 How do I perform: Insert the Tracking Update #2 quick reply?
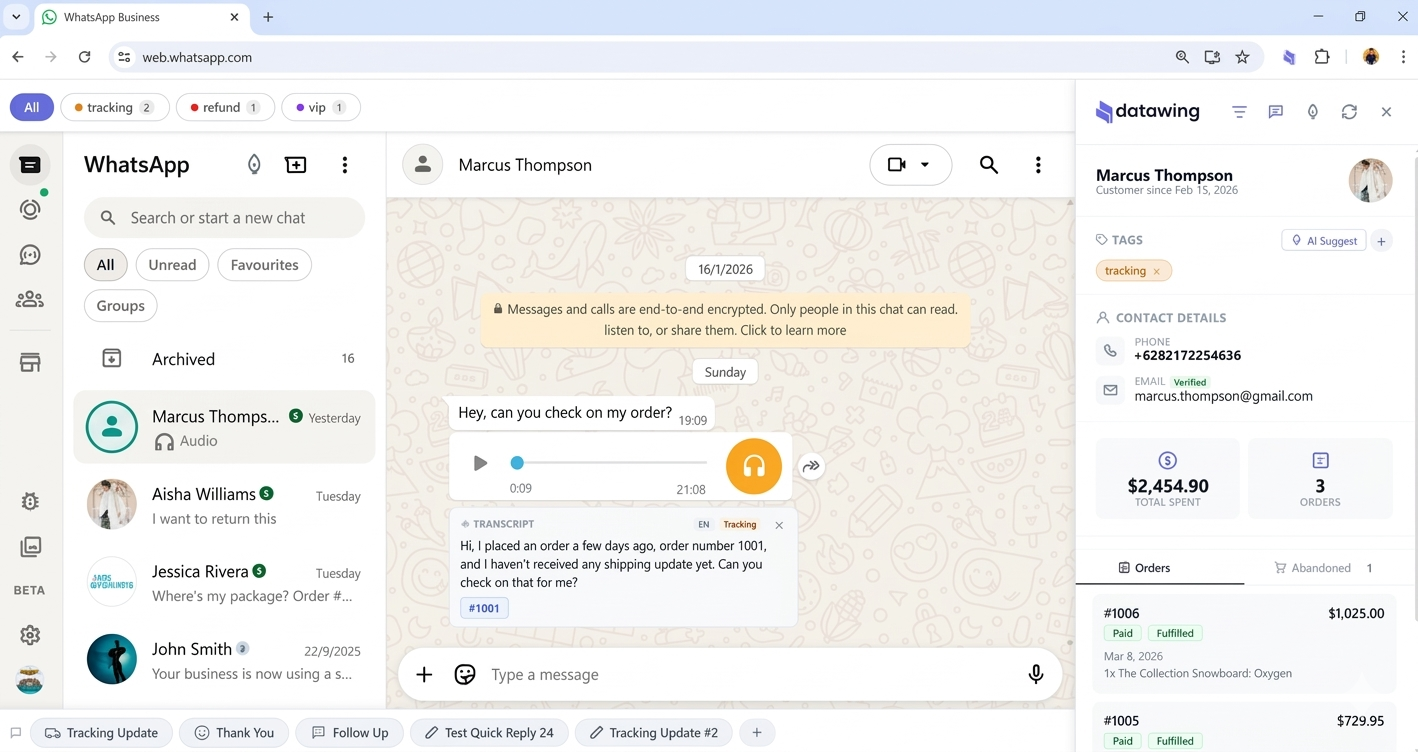click(654, 733)
